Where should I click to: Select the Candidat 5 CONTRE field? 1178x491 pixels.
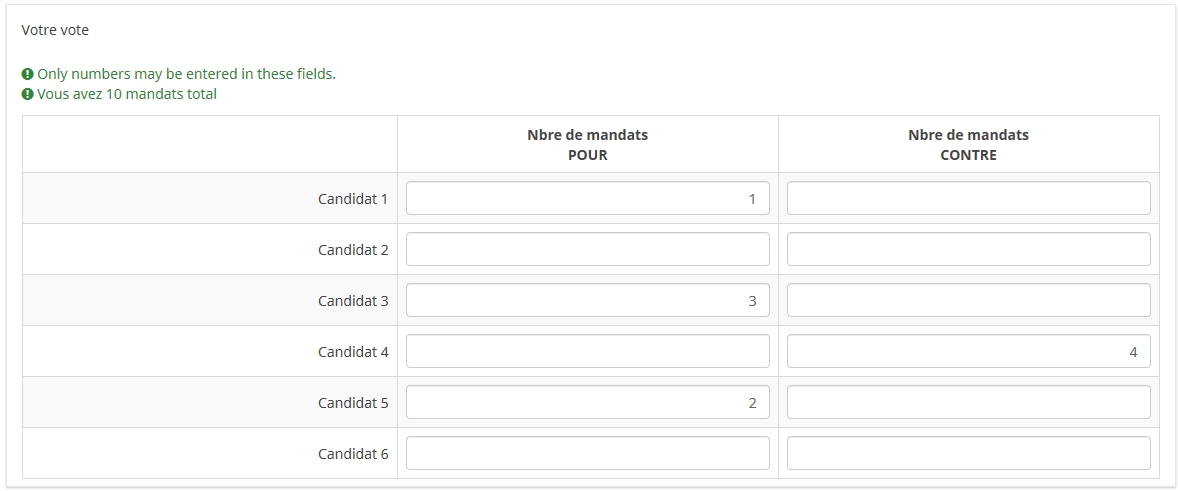(968, 402)
